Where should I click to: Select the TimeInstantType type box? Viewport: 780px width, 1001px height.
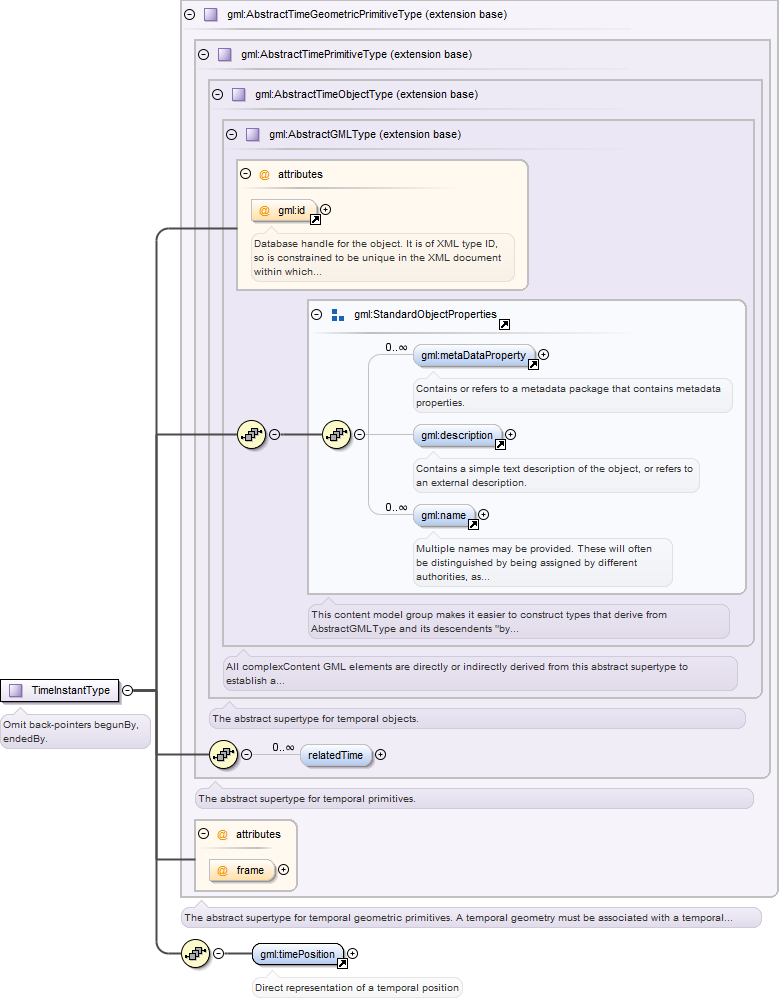click(60, 690)
